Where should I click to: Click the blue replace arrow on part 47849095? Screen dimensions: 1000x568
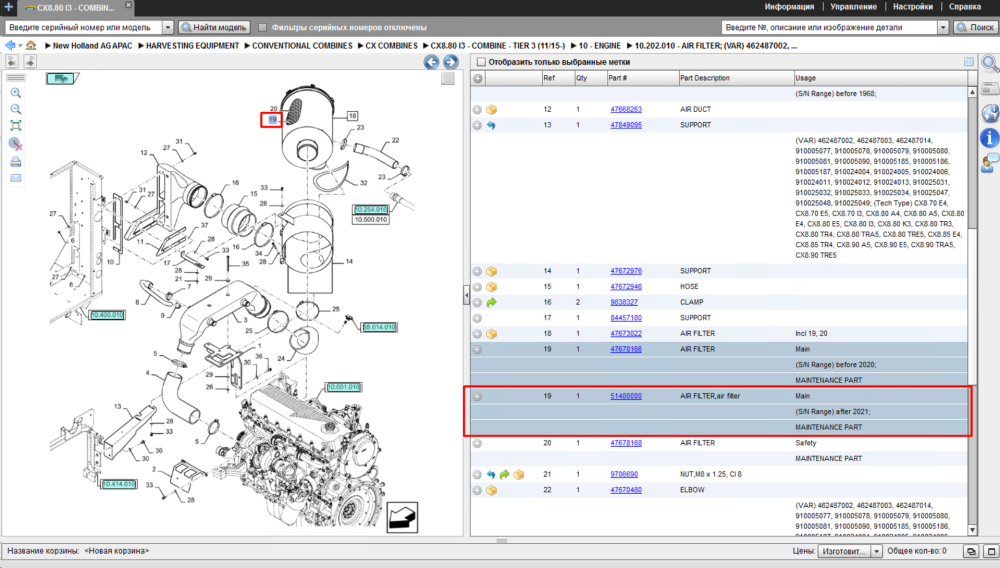[491, 126]
